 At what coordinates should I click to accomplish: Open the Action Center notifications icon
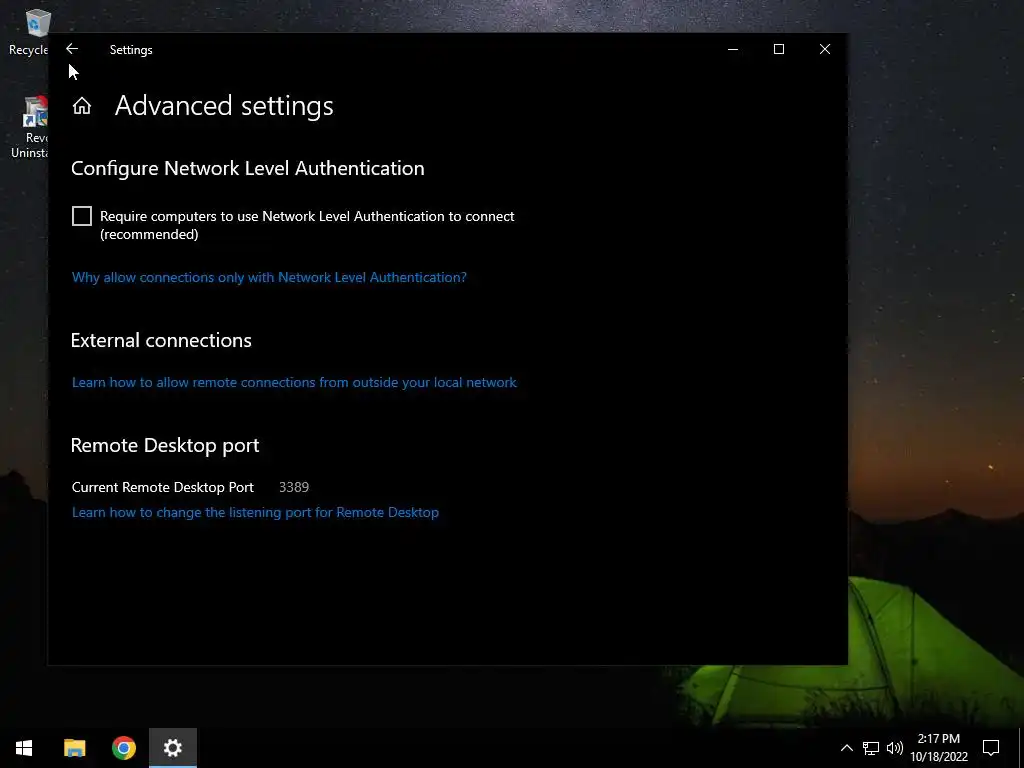point(991,748)
